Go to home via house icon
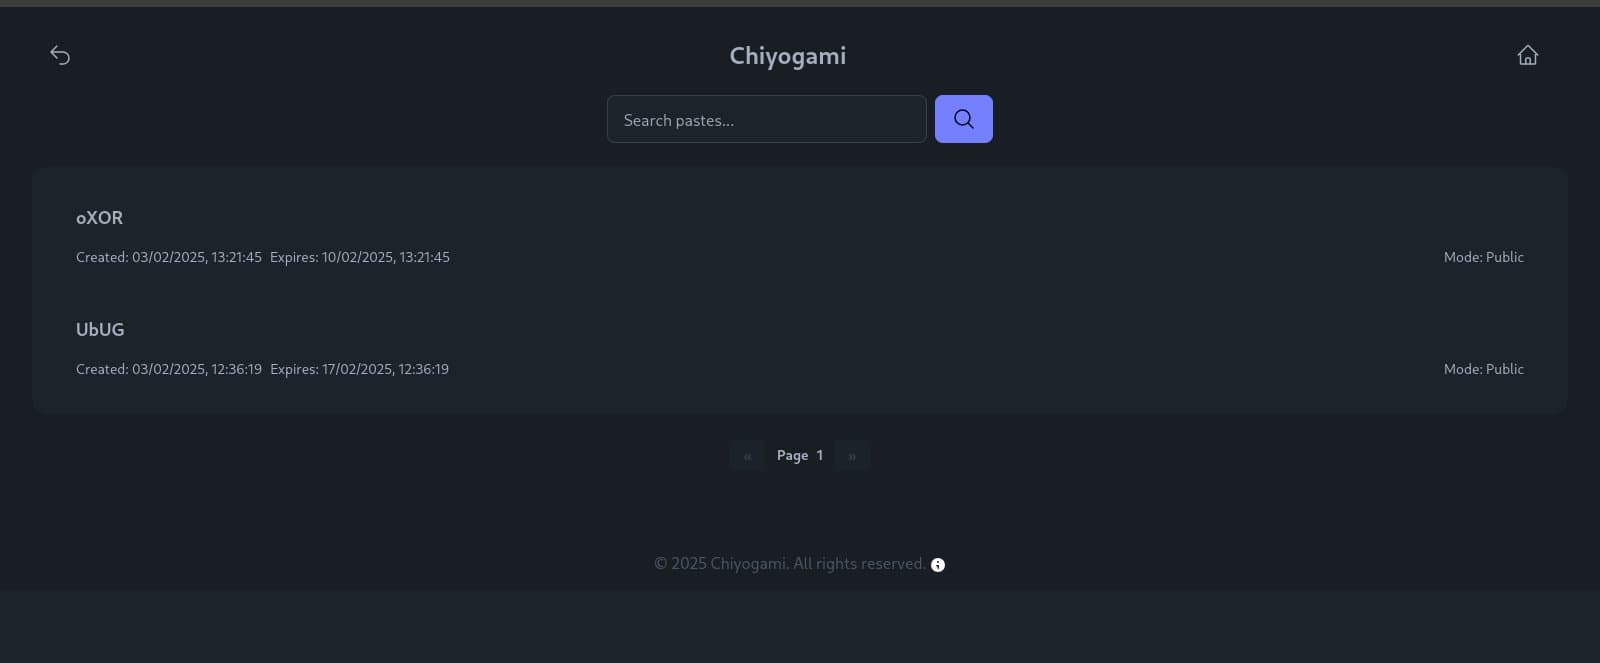Viewport: 1600px width, 663px height. [x=1527, y=55]
